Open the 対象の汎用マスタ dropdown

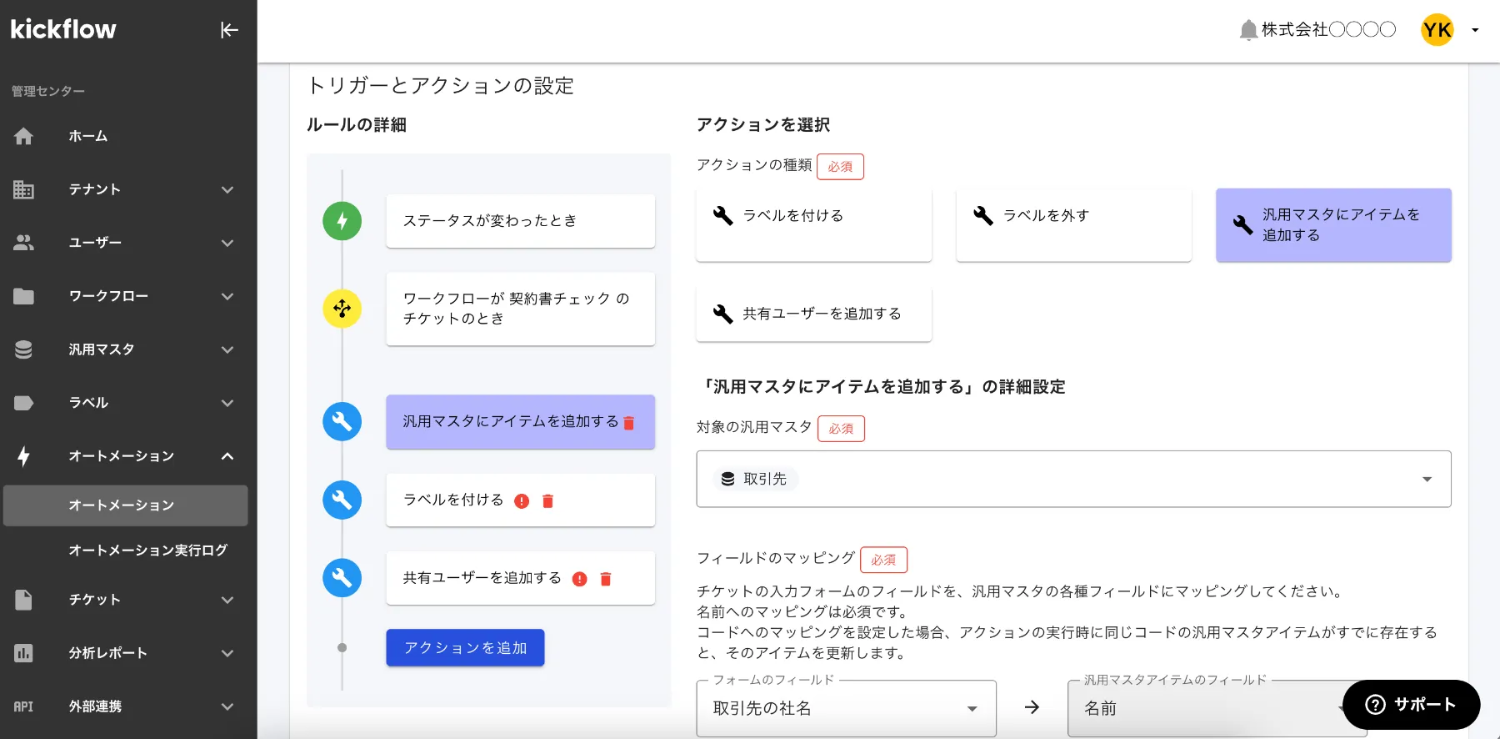pyautogui.click(x=1073, y=479)
